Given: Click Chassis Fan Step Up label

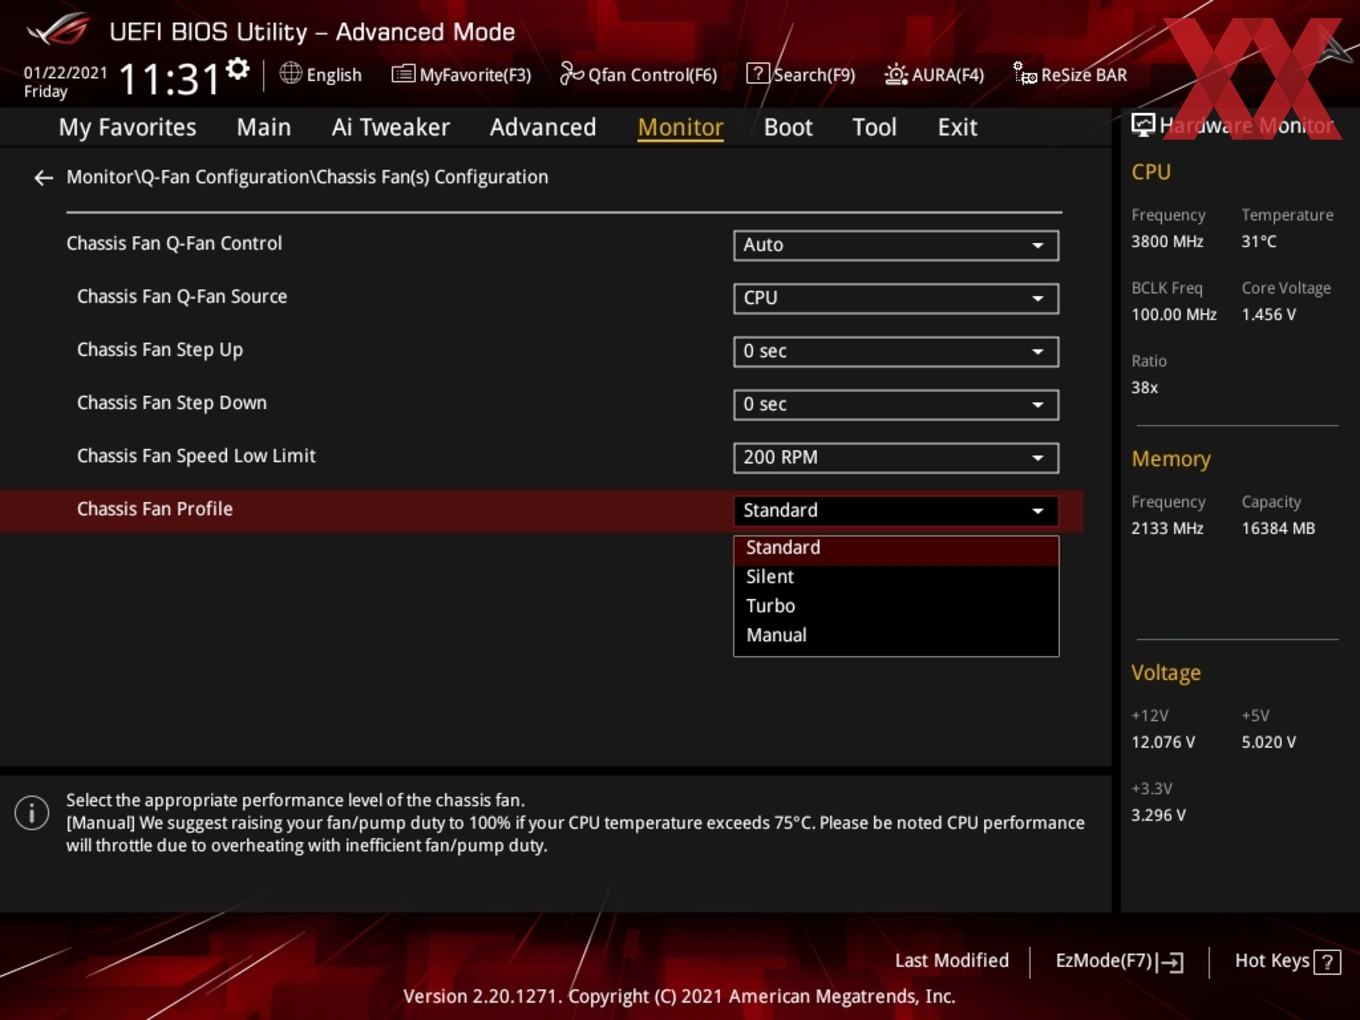Looking at the screenshot, I should click(160, 350).
